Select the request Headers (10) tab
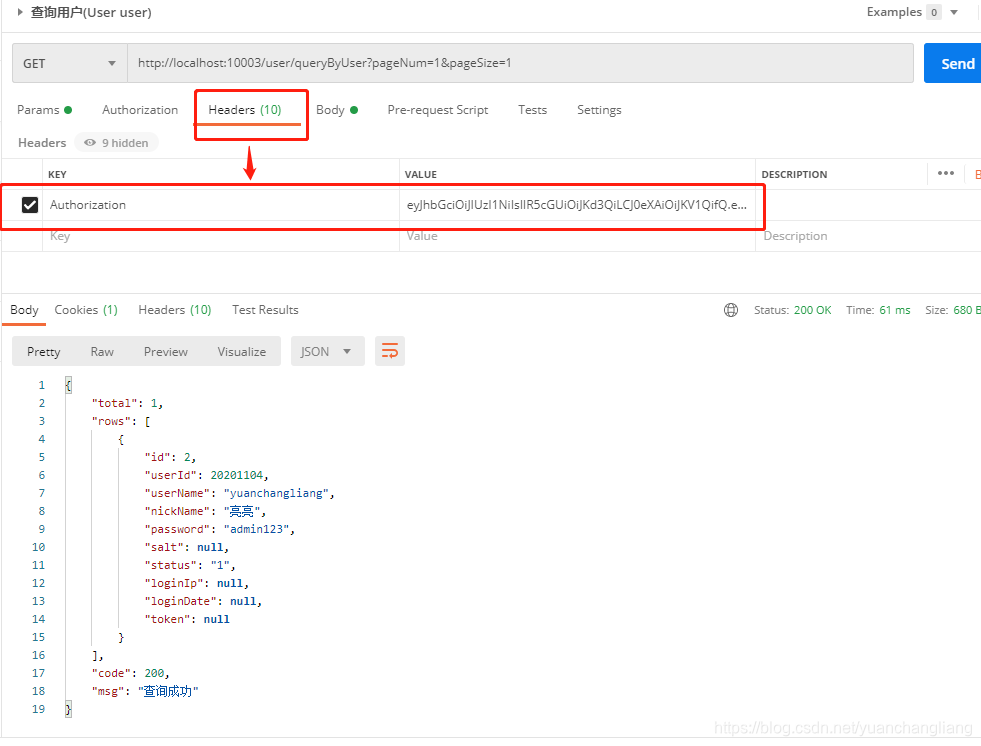This screenshot has width=981, height=746. click(245, 110)
